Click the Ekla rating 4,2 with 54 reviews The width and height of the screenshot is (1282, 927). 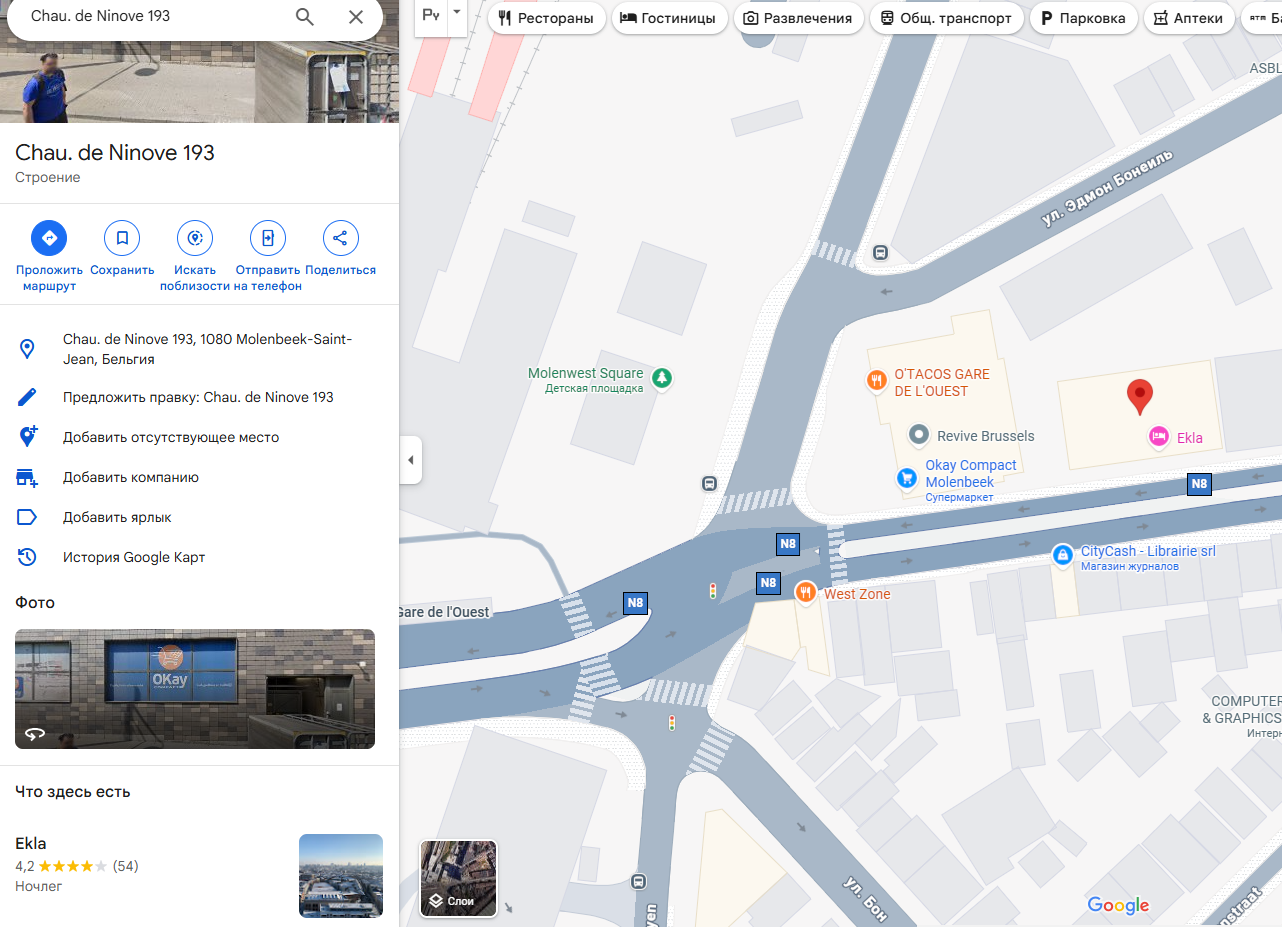(x=77, y=866)
